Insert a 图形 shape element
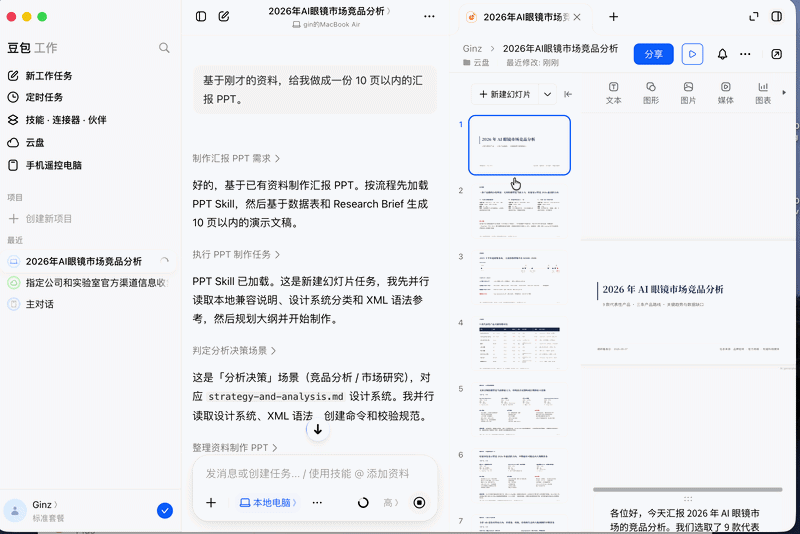This screenshot has height=534, width=800. click(x=651, y=93)
